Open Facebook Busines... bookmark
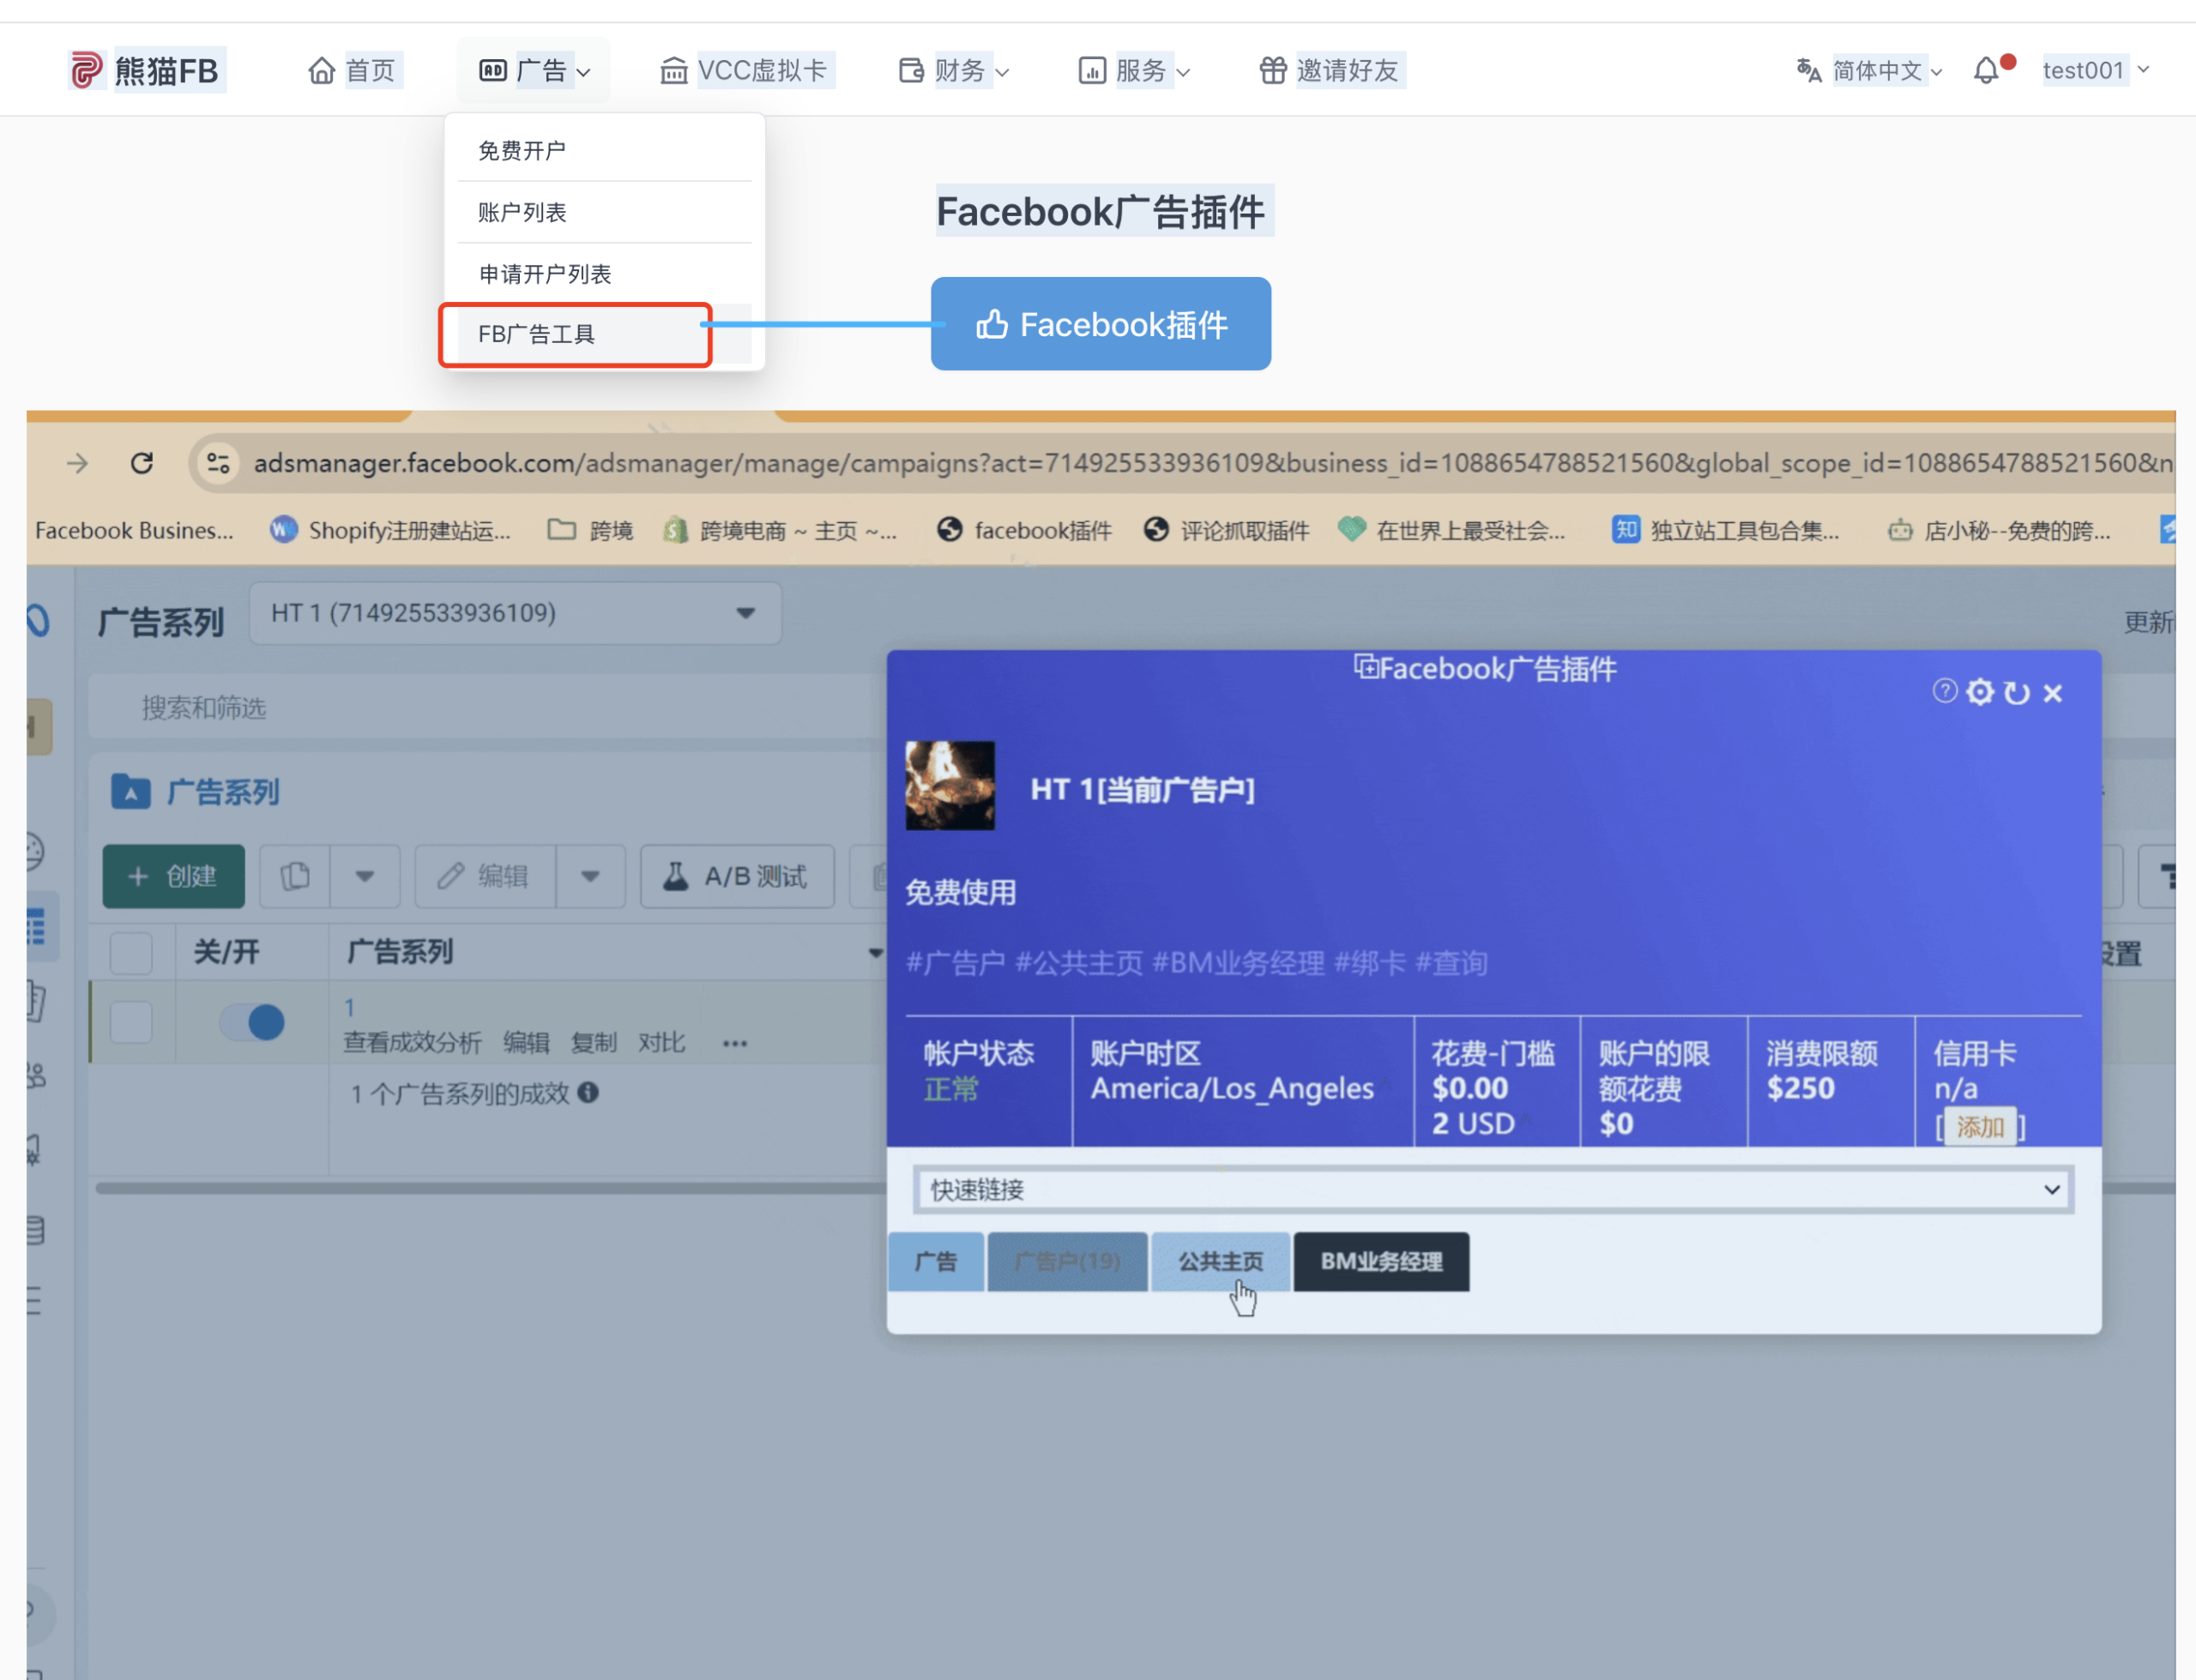This screenshot has width=2196, height=1680. point(134,530)
